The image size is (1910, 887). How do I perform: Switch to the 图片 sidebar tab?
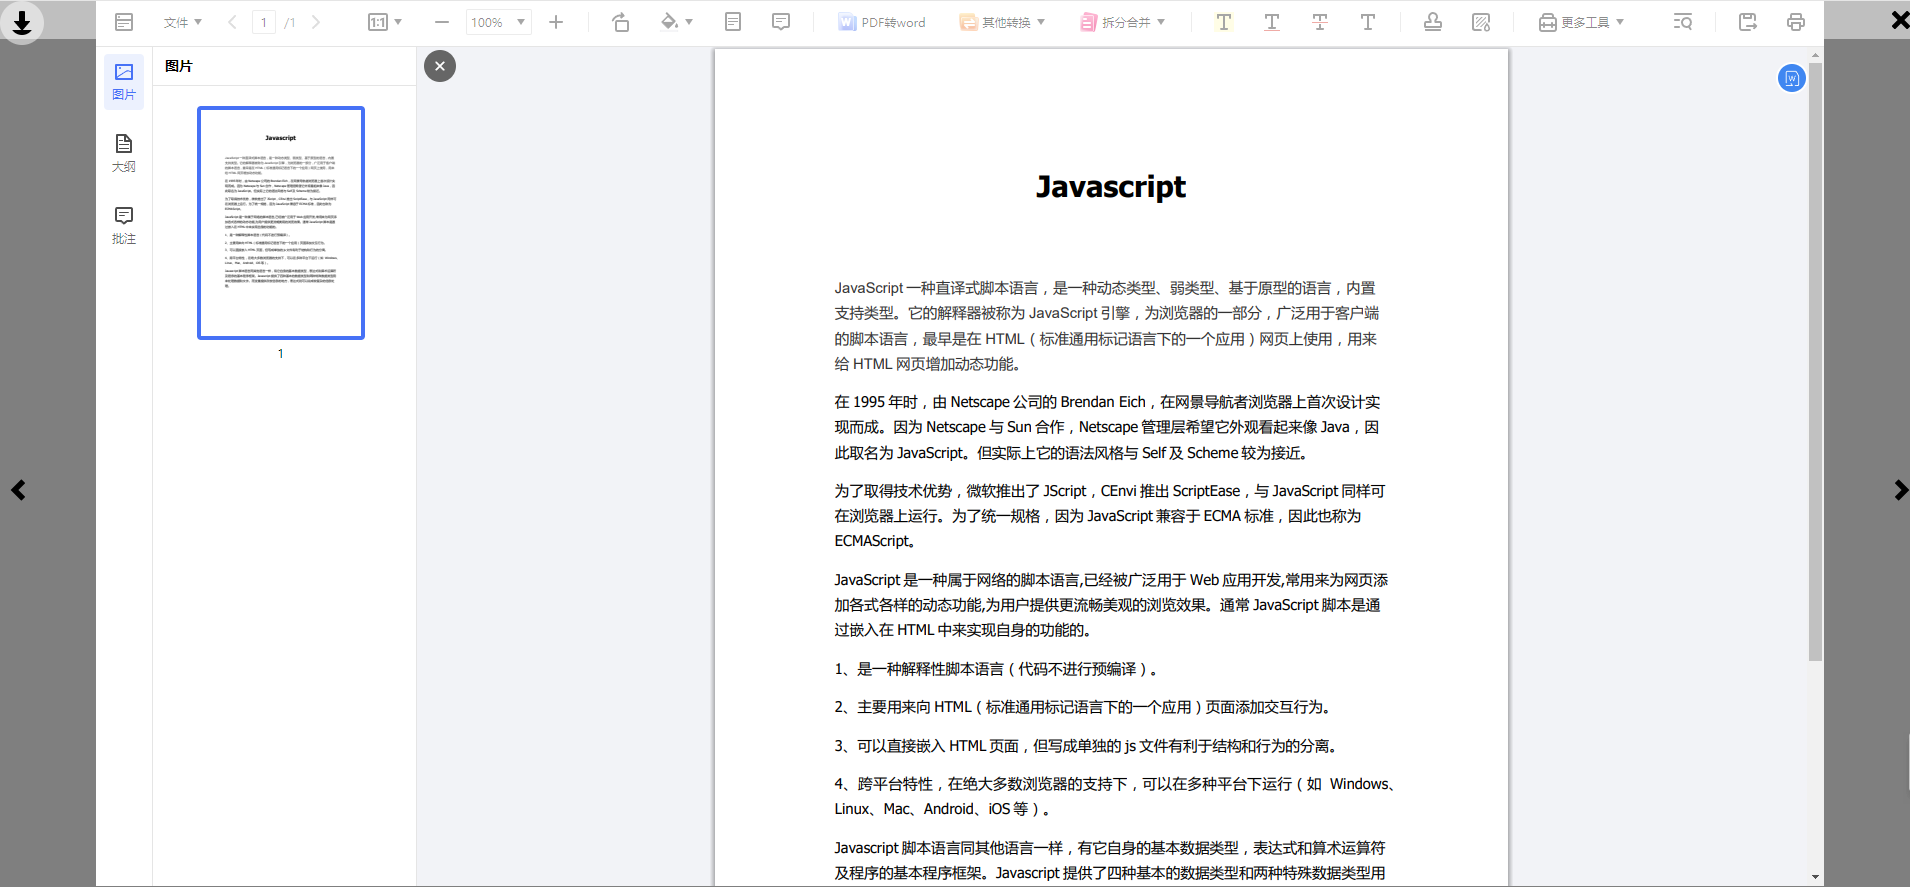coord(124,82)
